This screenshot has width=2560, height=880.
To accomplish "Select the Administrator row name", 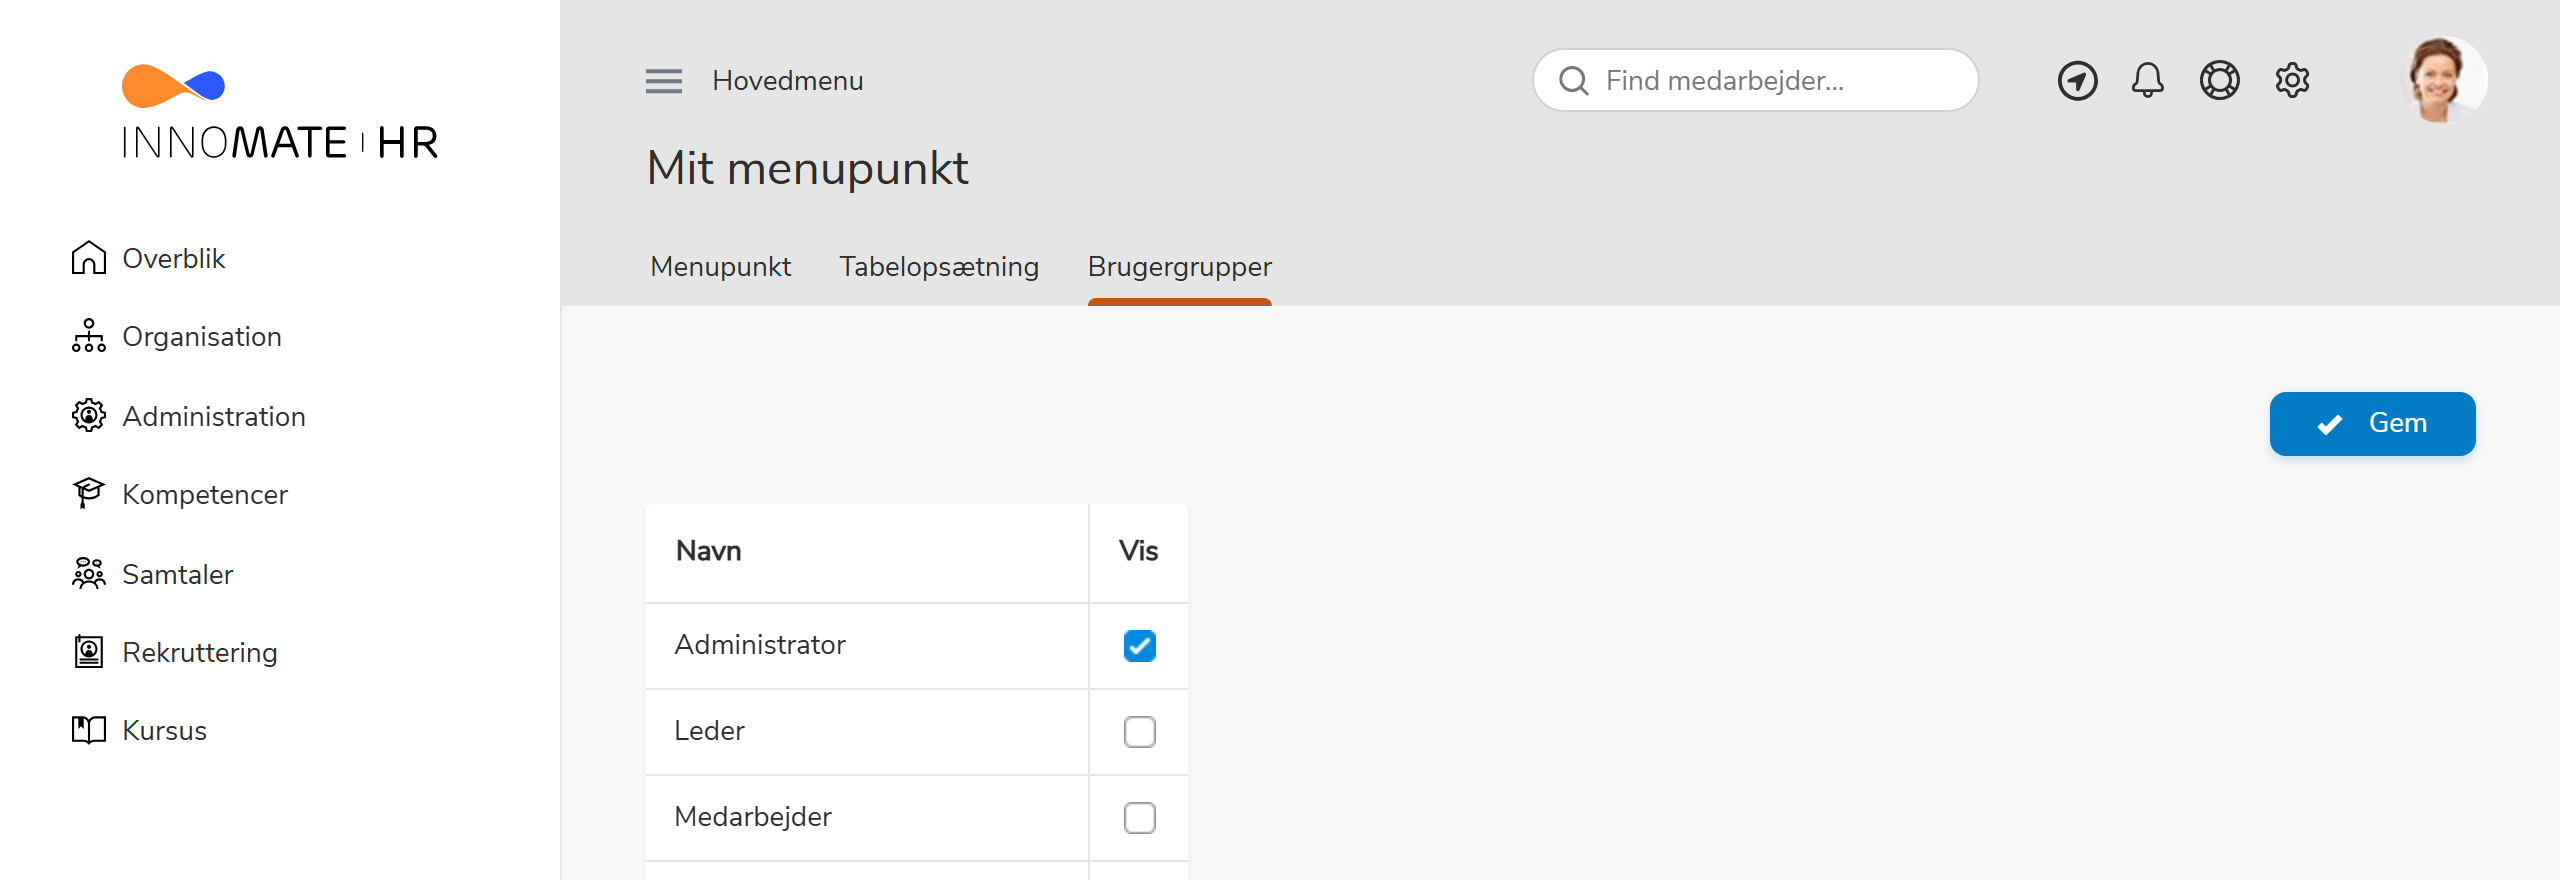I will pos(760,645).
